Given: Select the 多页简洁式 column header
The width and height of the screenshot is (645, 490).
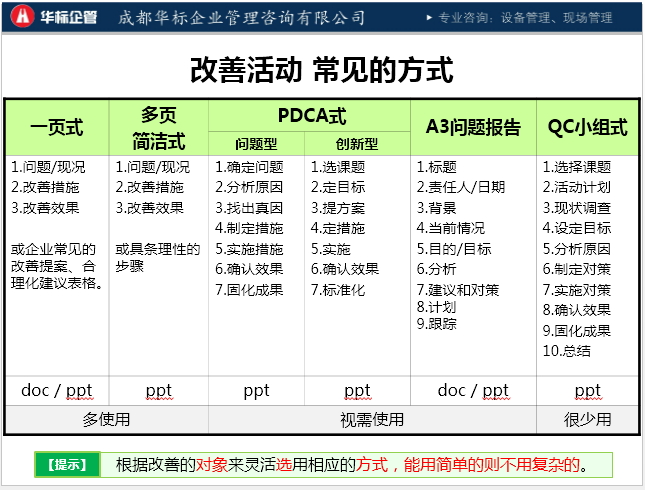Looking at the screenshot, I should 158,127.
